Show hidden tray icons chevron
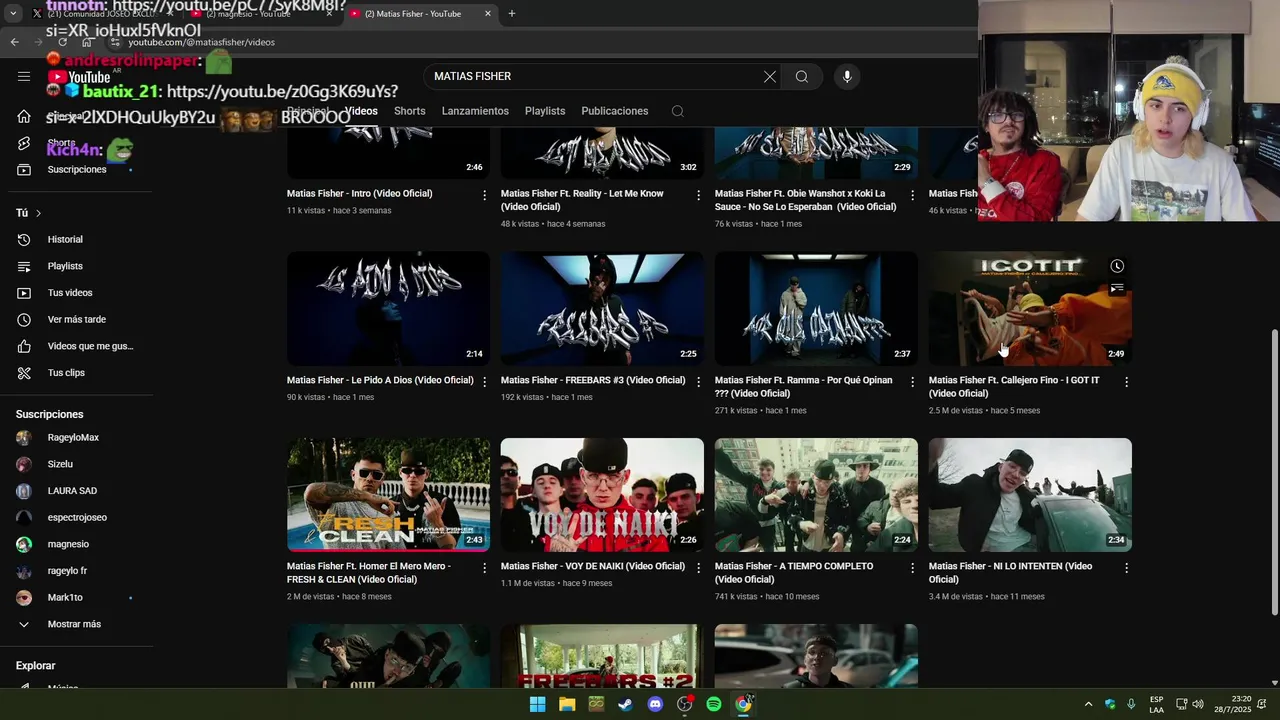The width and height of the screenshot is (1280, 720). coord(1089,704)
